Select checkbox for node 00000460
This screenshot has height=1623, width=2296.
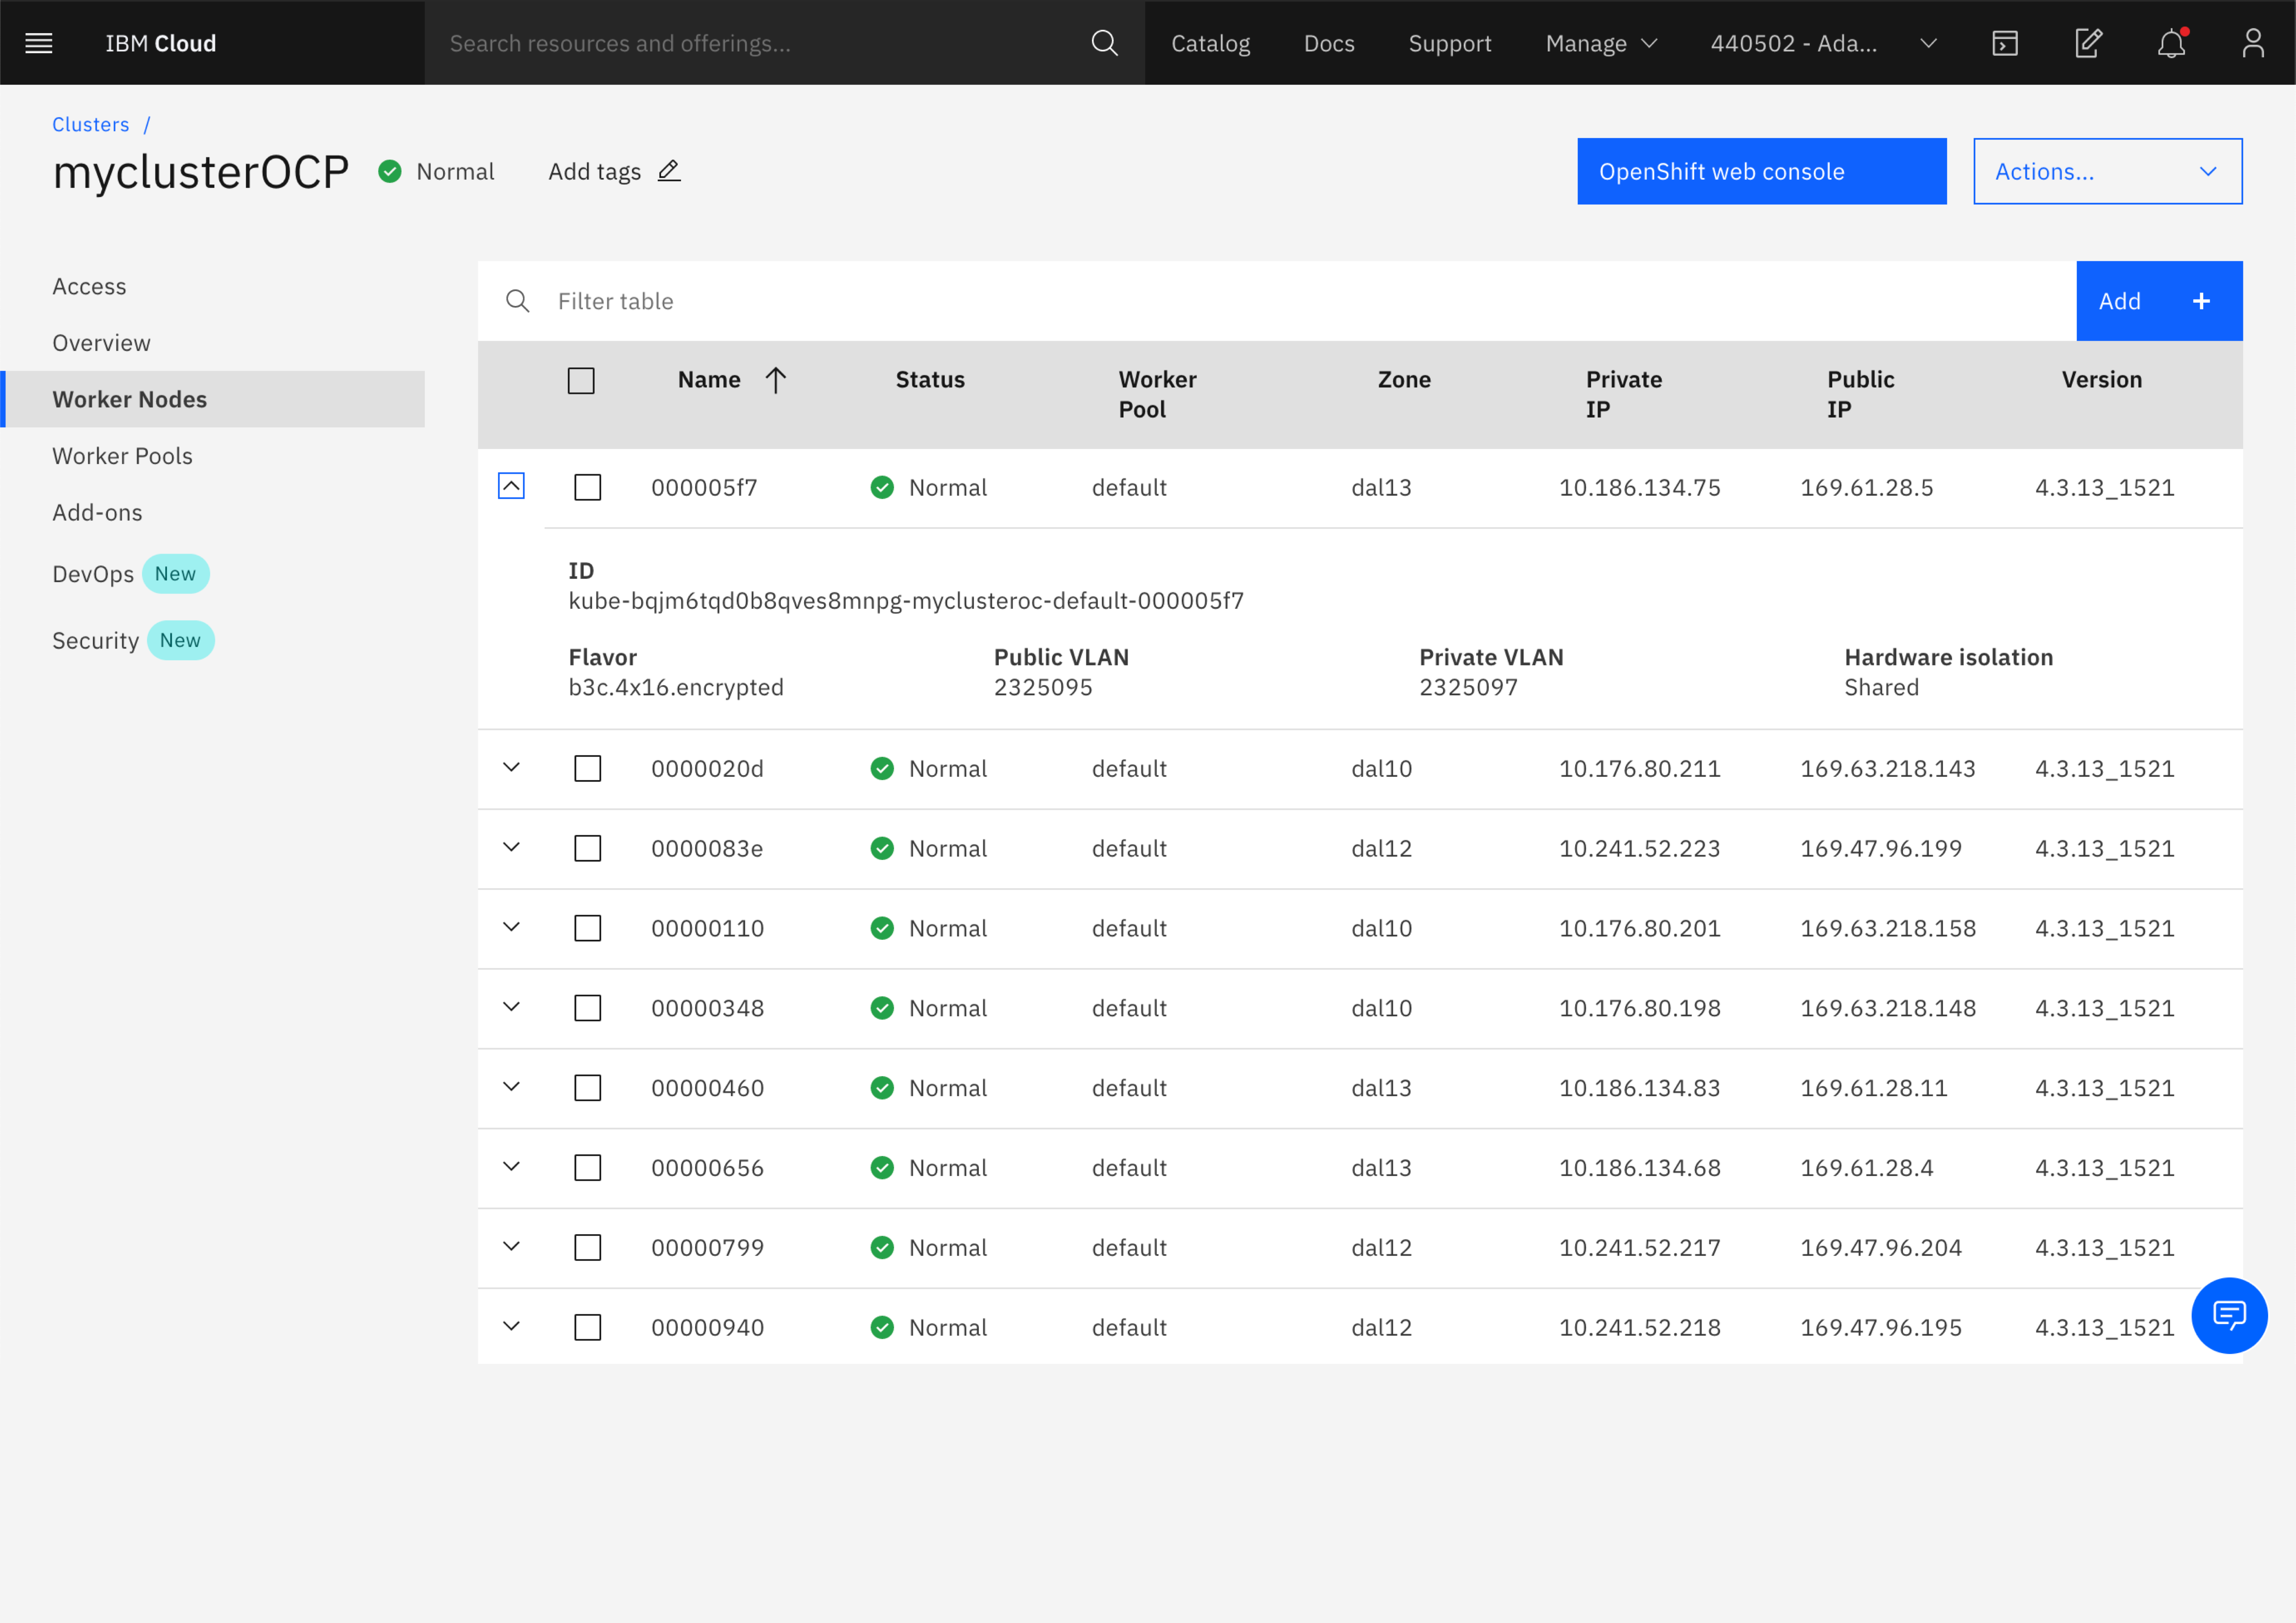click(588, 1088)
